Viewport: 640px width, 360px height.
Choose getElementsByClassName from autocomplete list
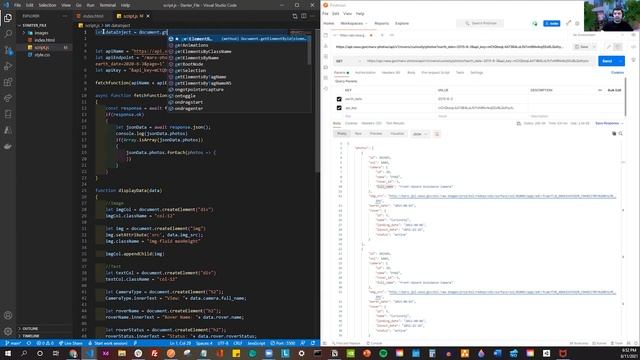(x=203, y=51)
